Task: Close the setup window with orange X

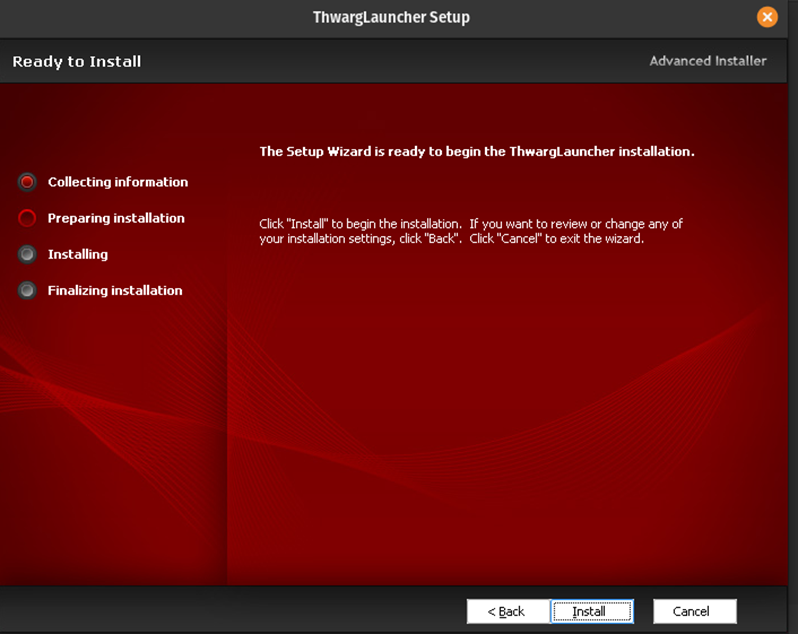Action: (767, 17)
